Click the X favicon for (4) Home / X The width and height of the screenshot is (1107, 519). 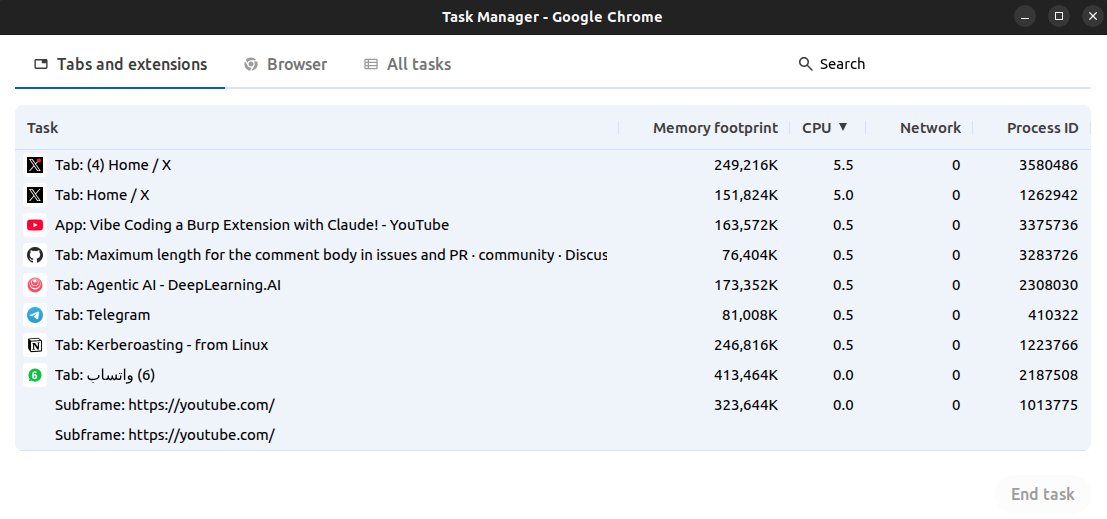(35, 165)
